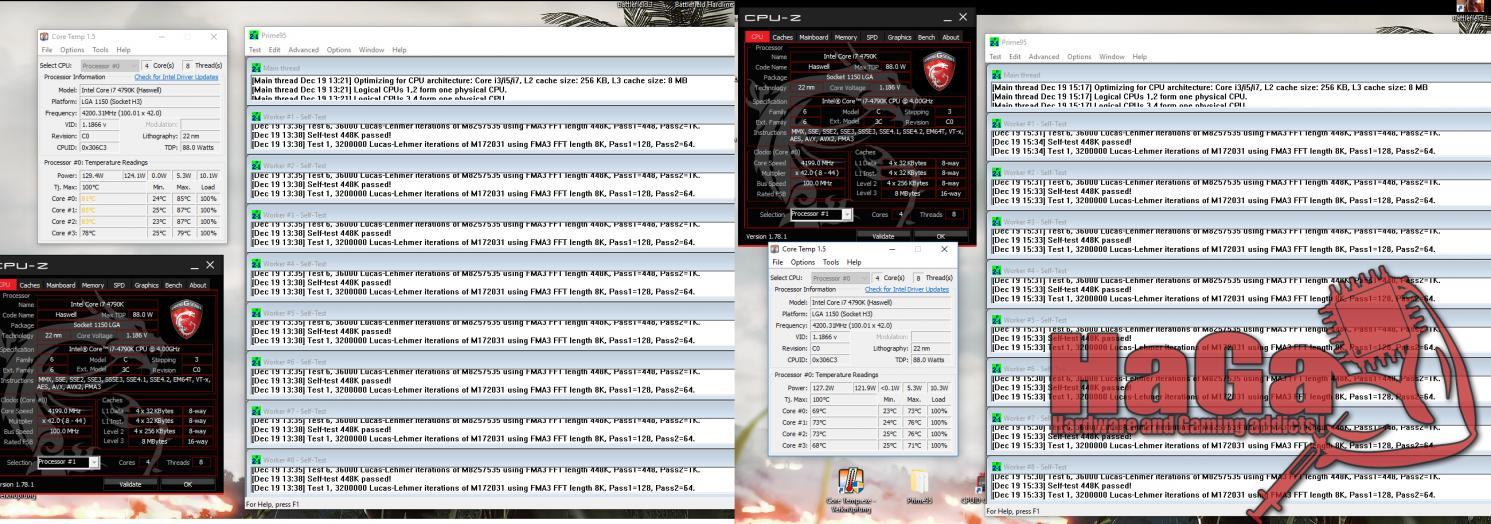Click Validate in the CPU-Z below Core Temp
1491x524 pixels.
(130, 483)
